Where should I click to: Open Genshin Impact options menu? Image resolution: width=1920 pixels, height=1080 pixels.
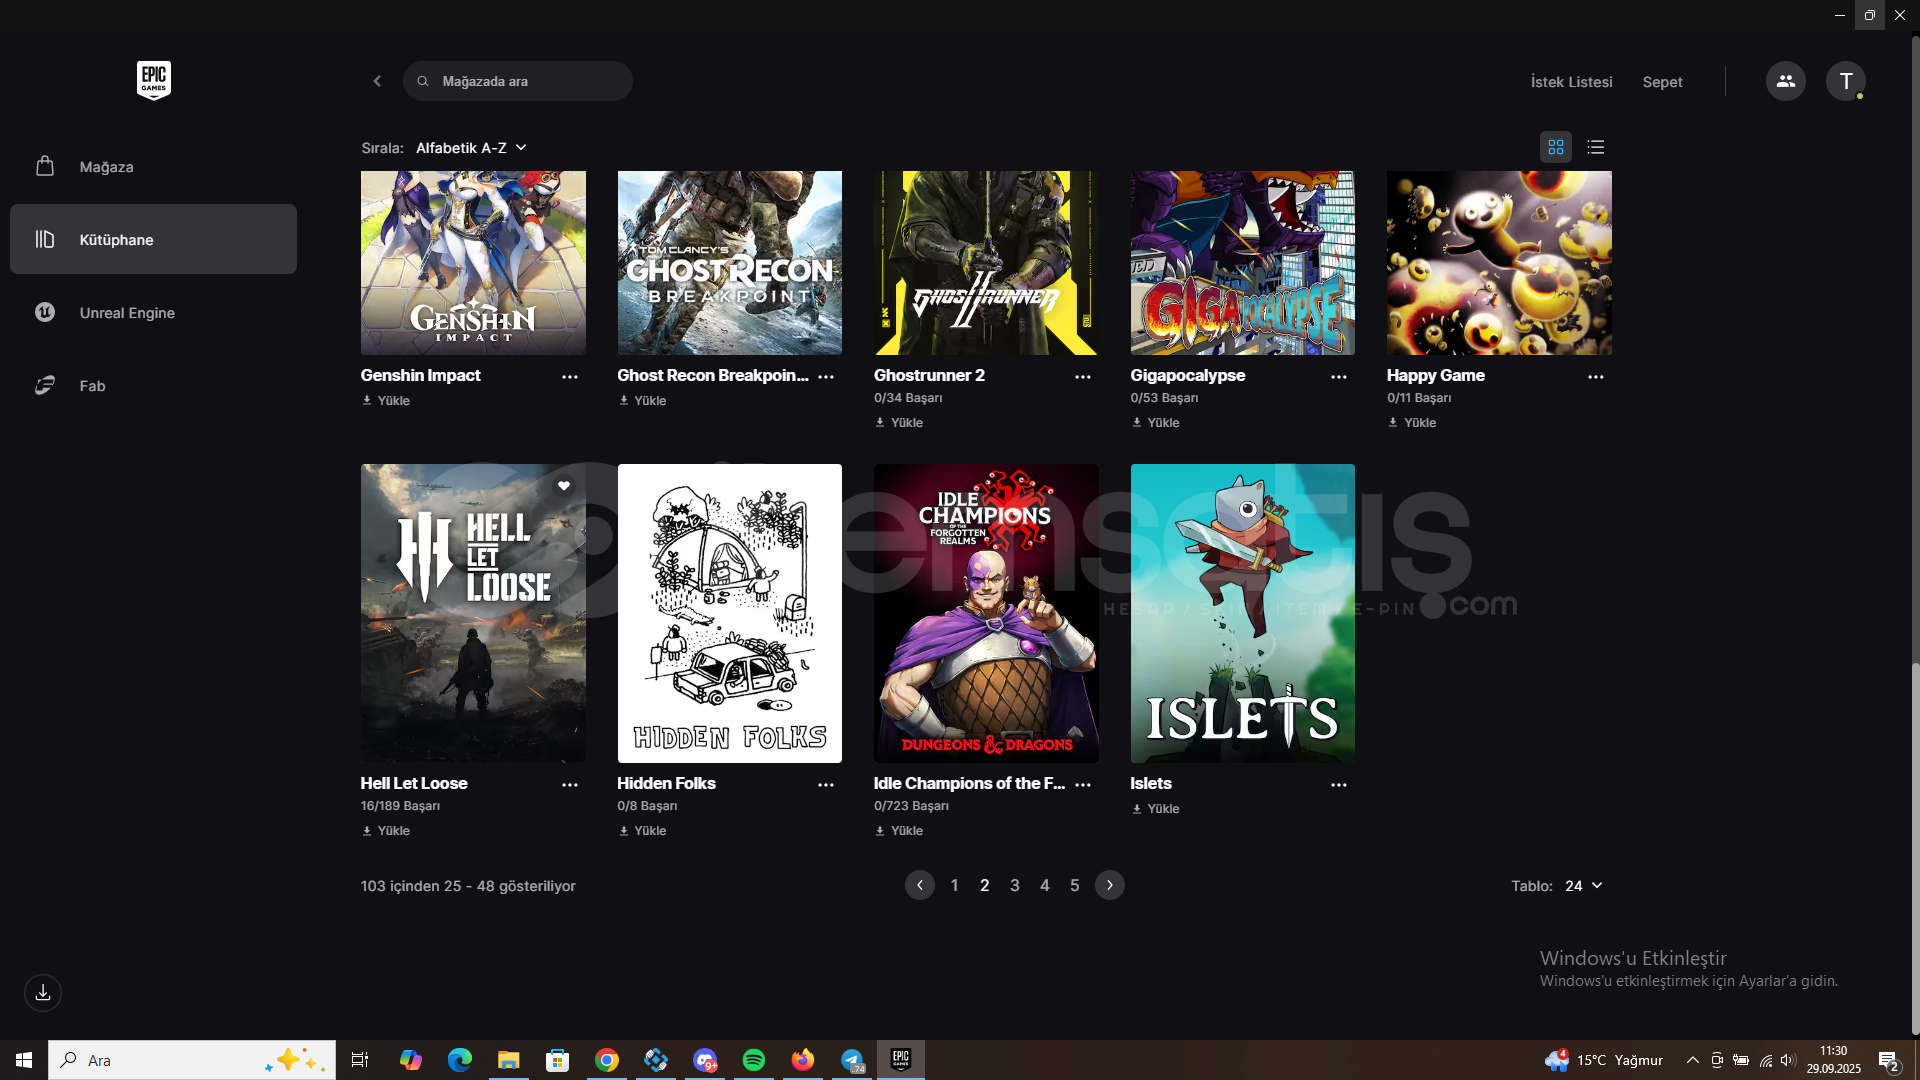[570, 377]
